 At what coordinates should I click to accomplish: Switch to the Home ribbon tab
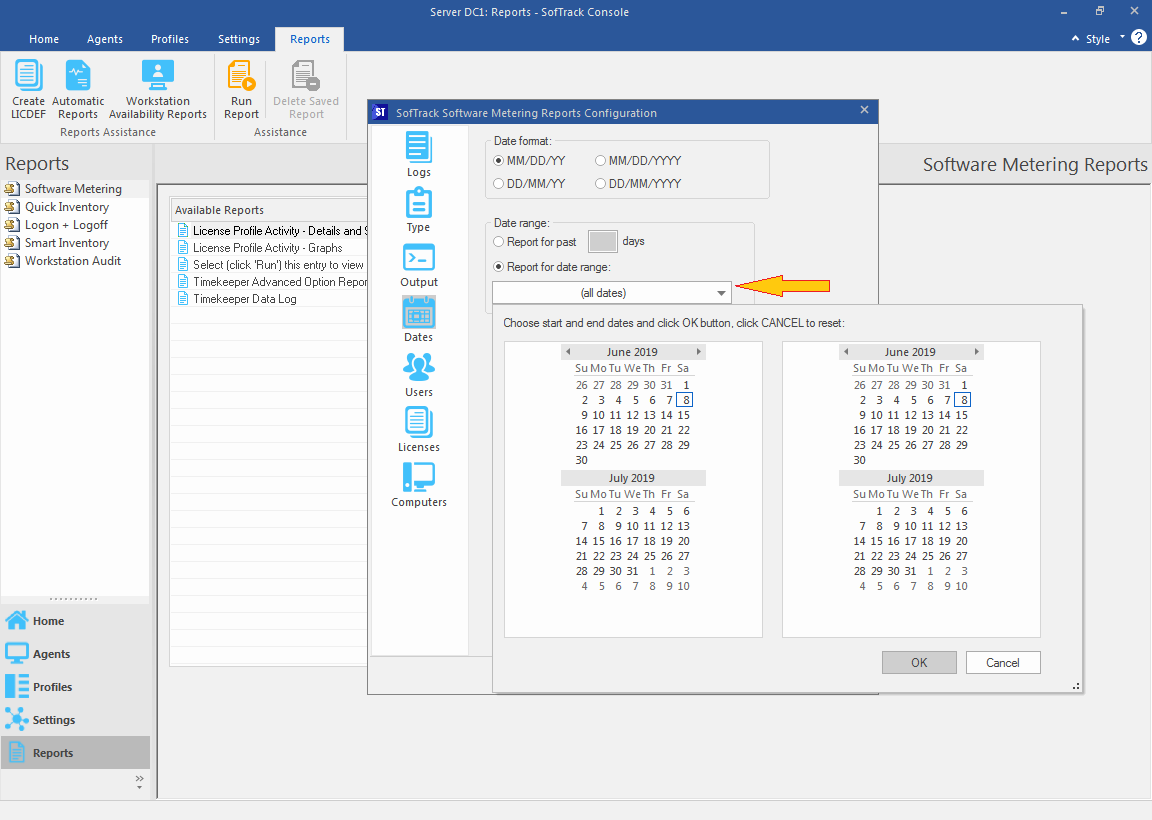(x=44, y=39)
